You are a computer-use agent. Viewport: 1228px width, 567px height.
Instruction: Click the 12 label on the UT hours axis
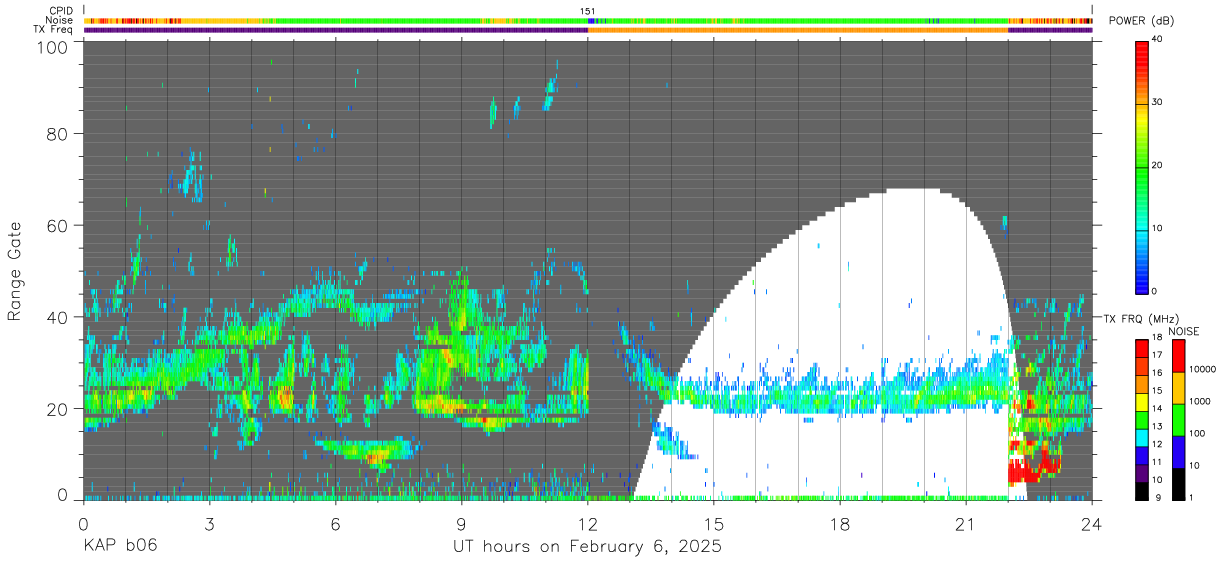[588, 523]
